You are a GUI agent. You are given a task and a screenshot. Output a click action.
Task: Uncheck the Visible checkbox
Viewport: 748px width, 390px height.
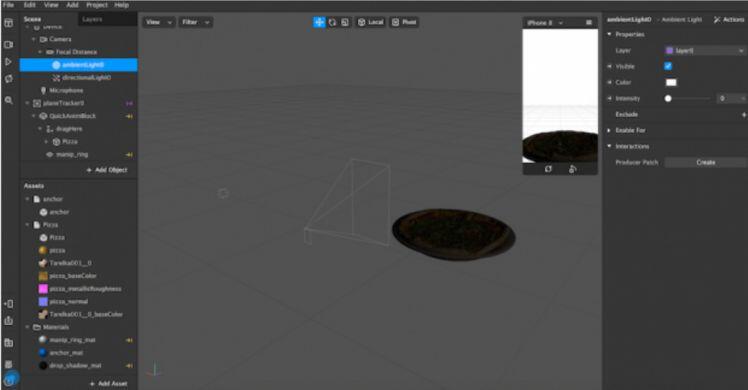point(668,66)
